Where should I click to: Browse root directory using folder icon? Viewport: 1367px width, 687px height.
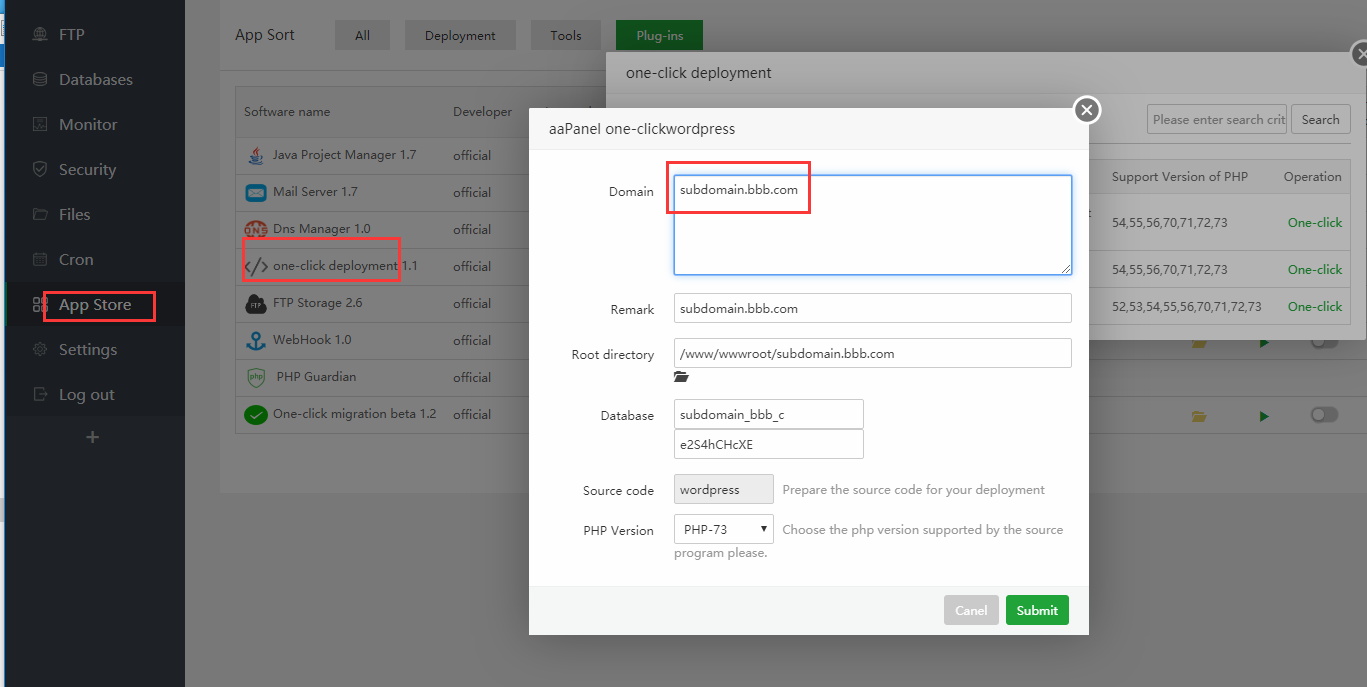pyautogui.click(x=682, y=377)
